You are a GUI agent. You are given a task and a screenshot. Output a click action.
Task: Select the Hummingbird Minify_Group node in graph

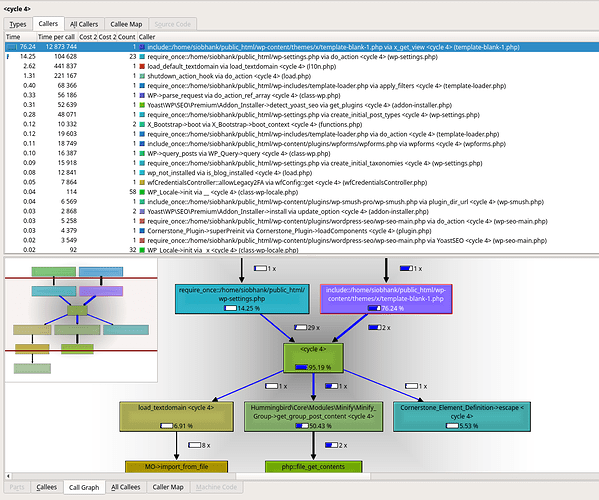pyautogui.click(x=313, y=416)
